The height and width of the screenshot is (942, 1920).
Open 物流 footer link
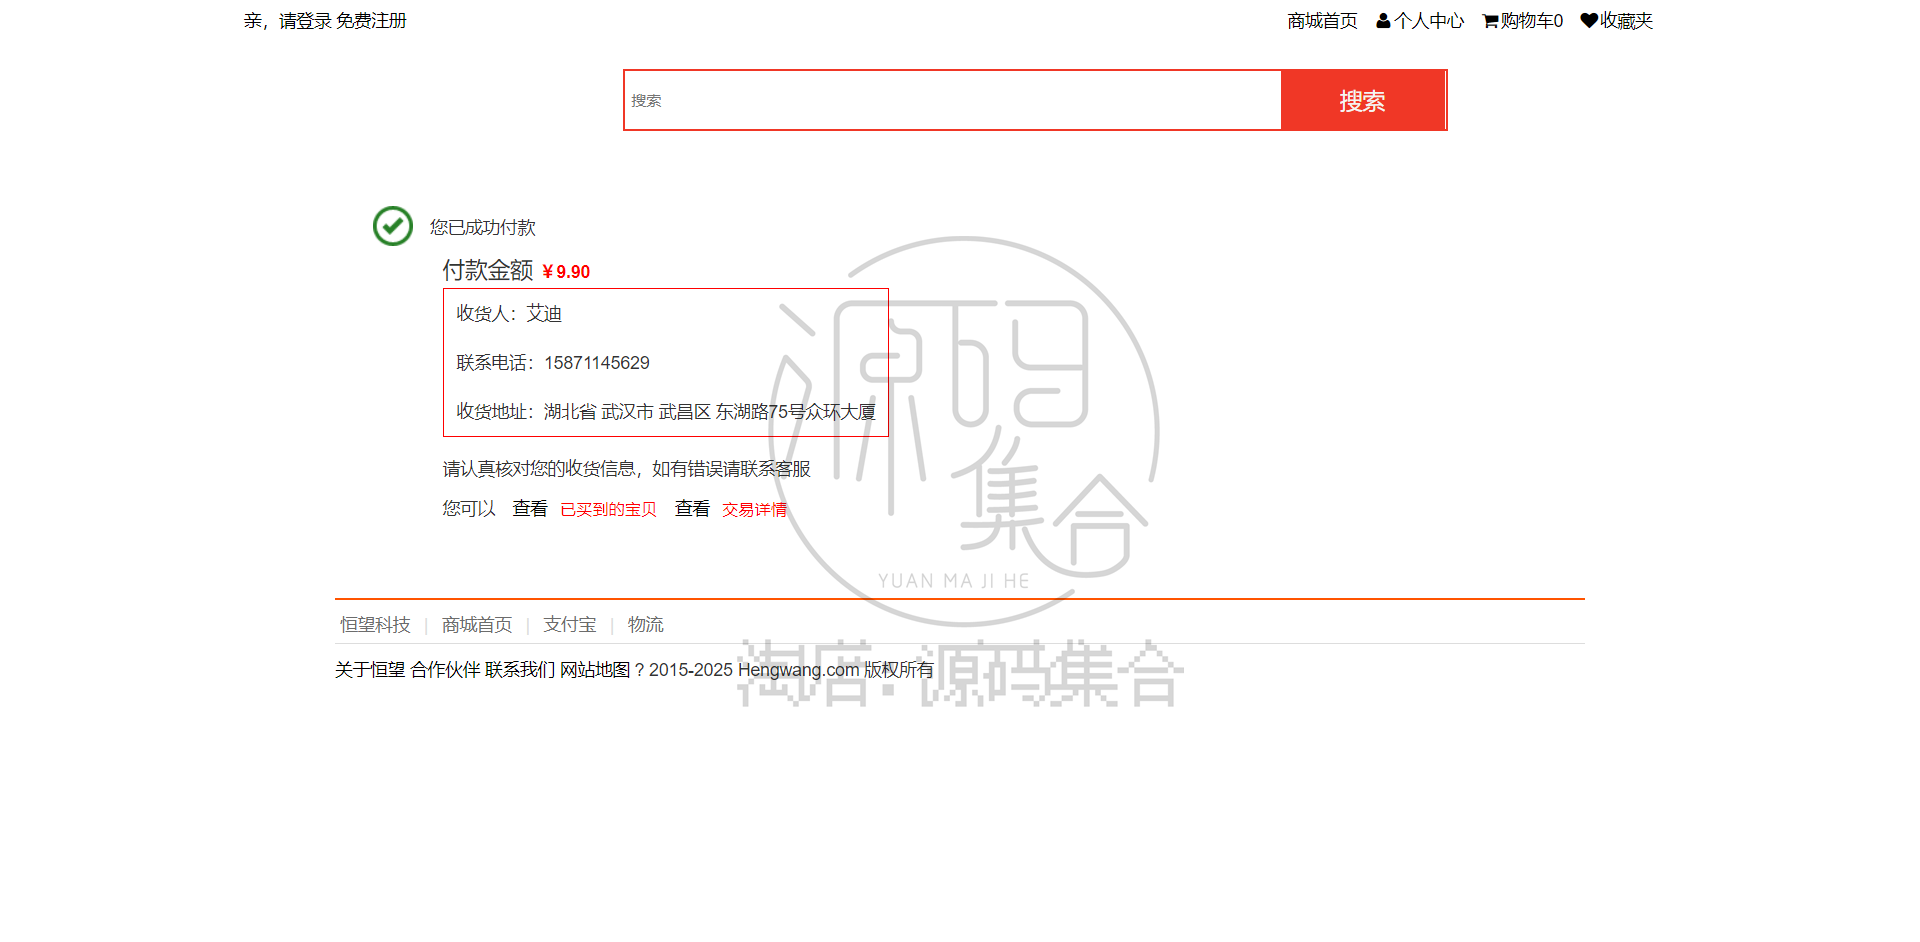(x=646, y=625)
